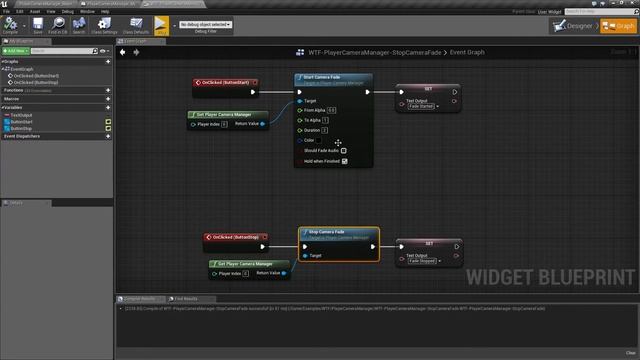640x360 pixels.
Task: Add Event Dispatcher with plus icon
Action: (108, 136)
